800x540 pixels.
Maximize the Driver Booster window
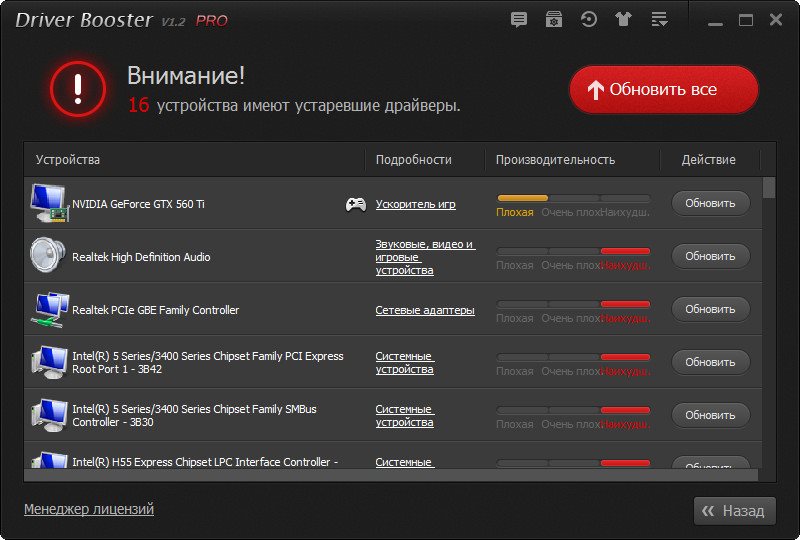click(x=746, y=20)
